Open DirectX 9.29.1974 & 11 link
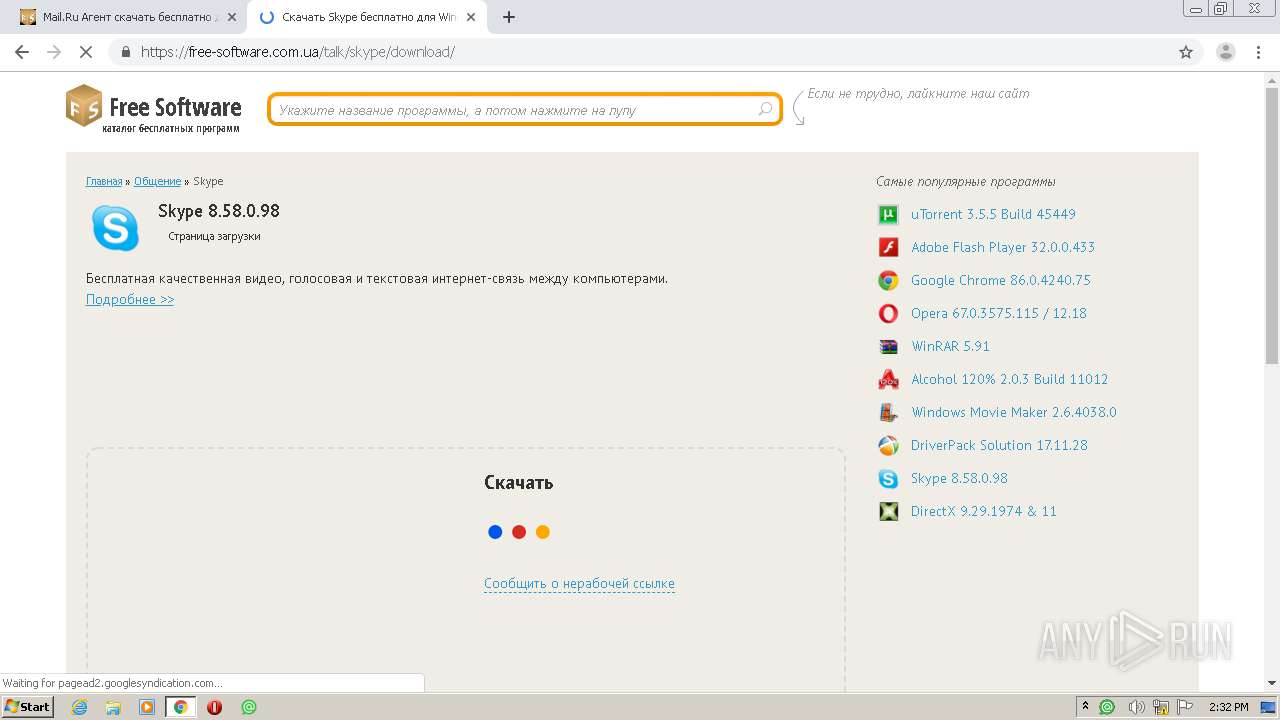 (984, 511)
